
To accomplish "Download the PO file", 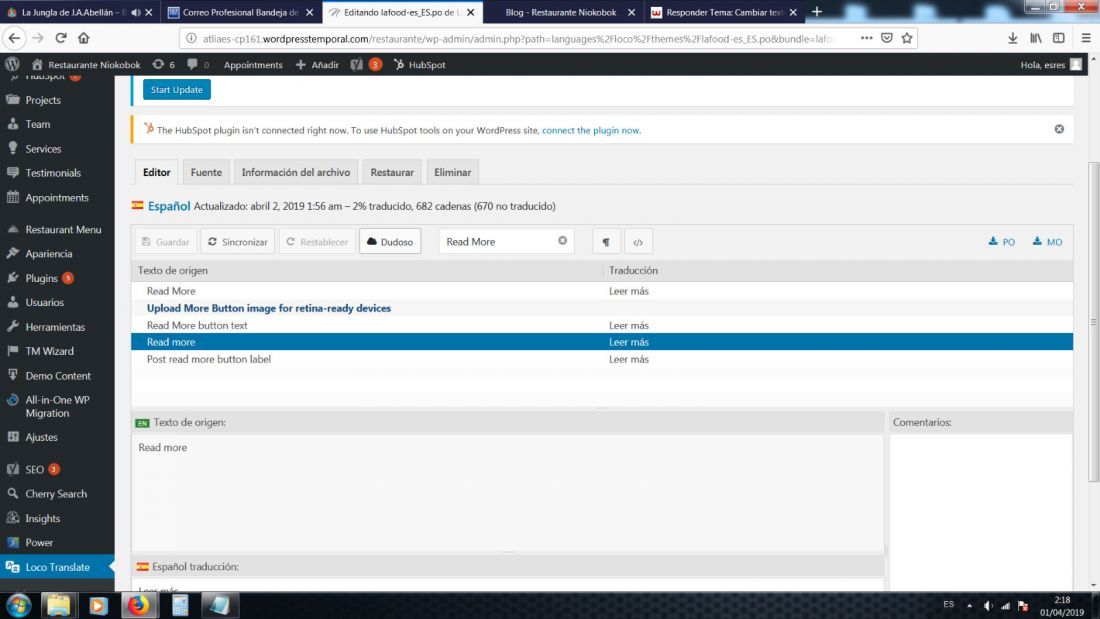I will [1002, 241].
